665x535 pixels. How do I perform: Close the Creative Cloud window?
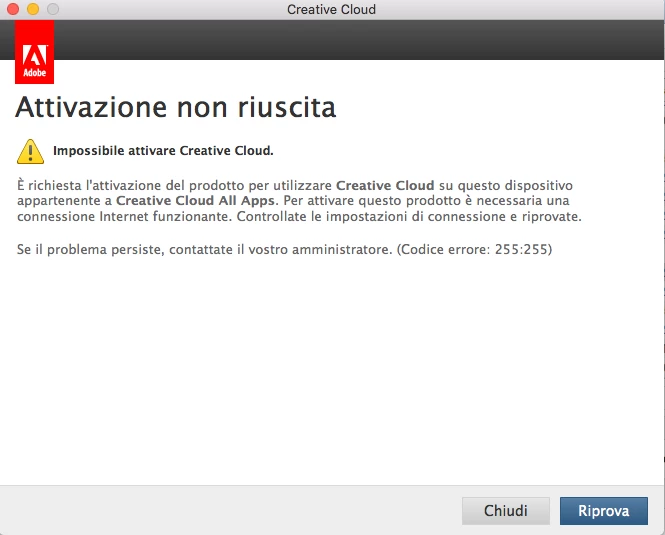pyautogui.click(x=13, y=9)
